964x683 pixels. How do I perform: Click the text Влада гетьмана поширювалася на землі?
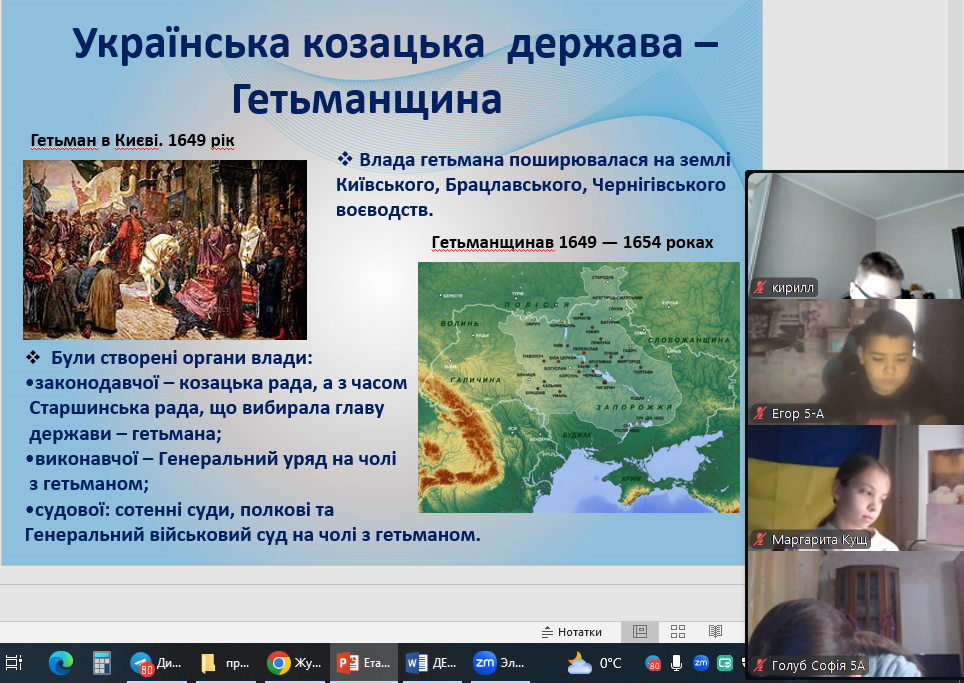coord(545,160)
